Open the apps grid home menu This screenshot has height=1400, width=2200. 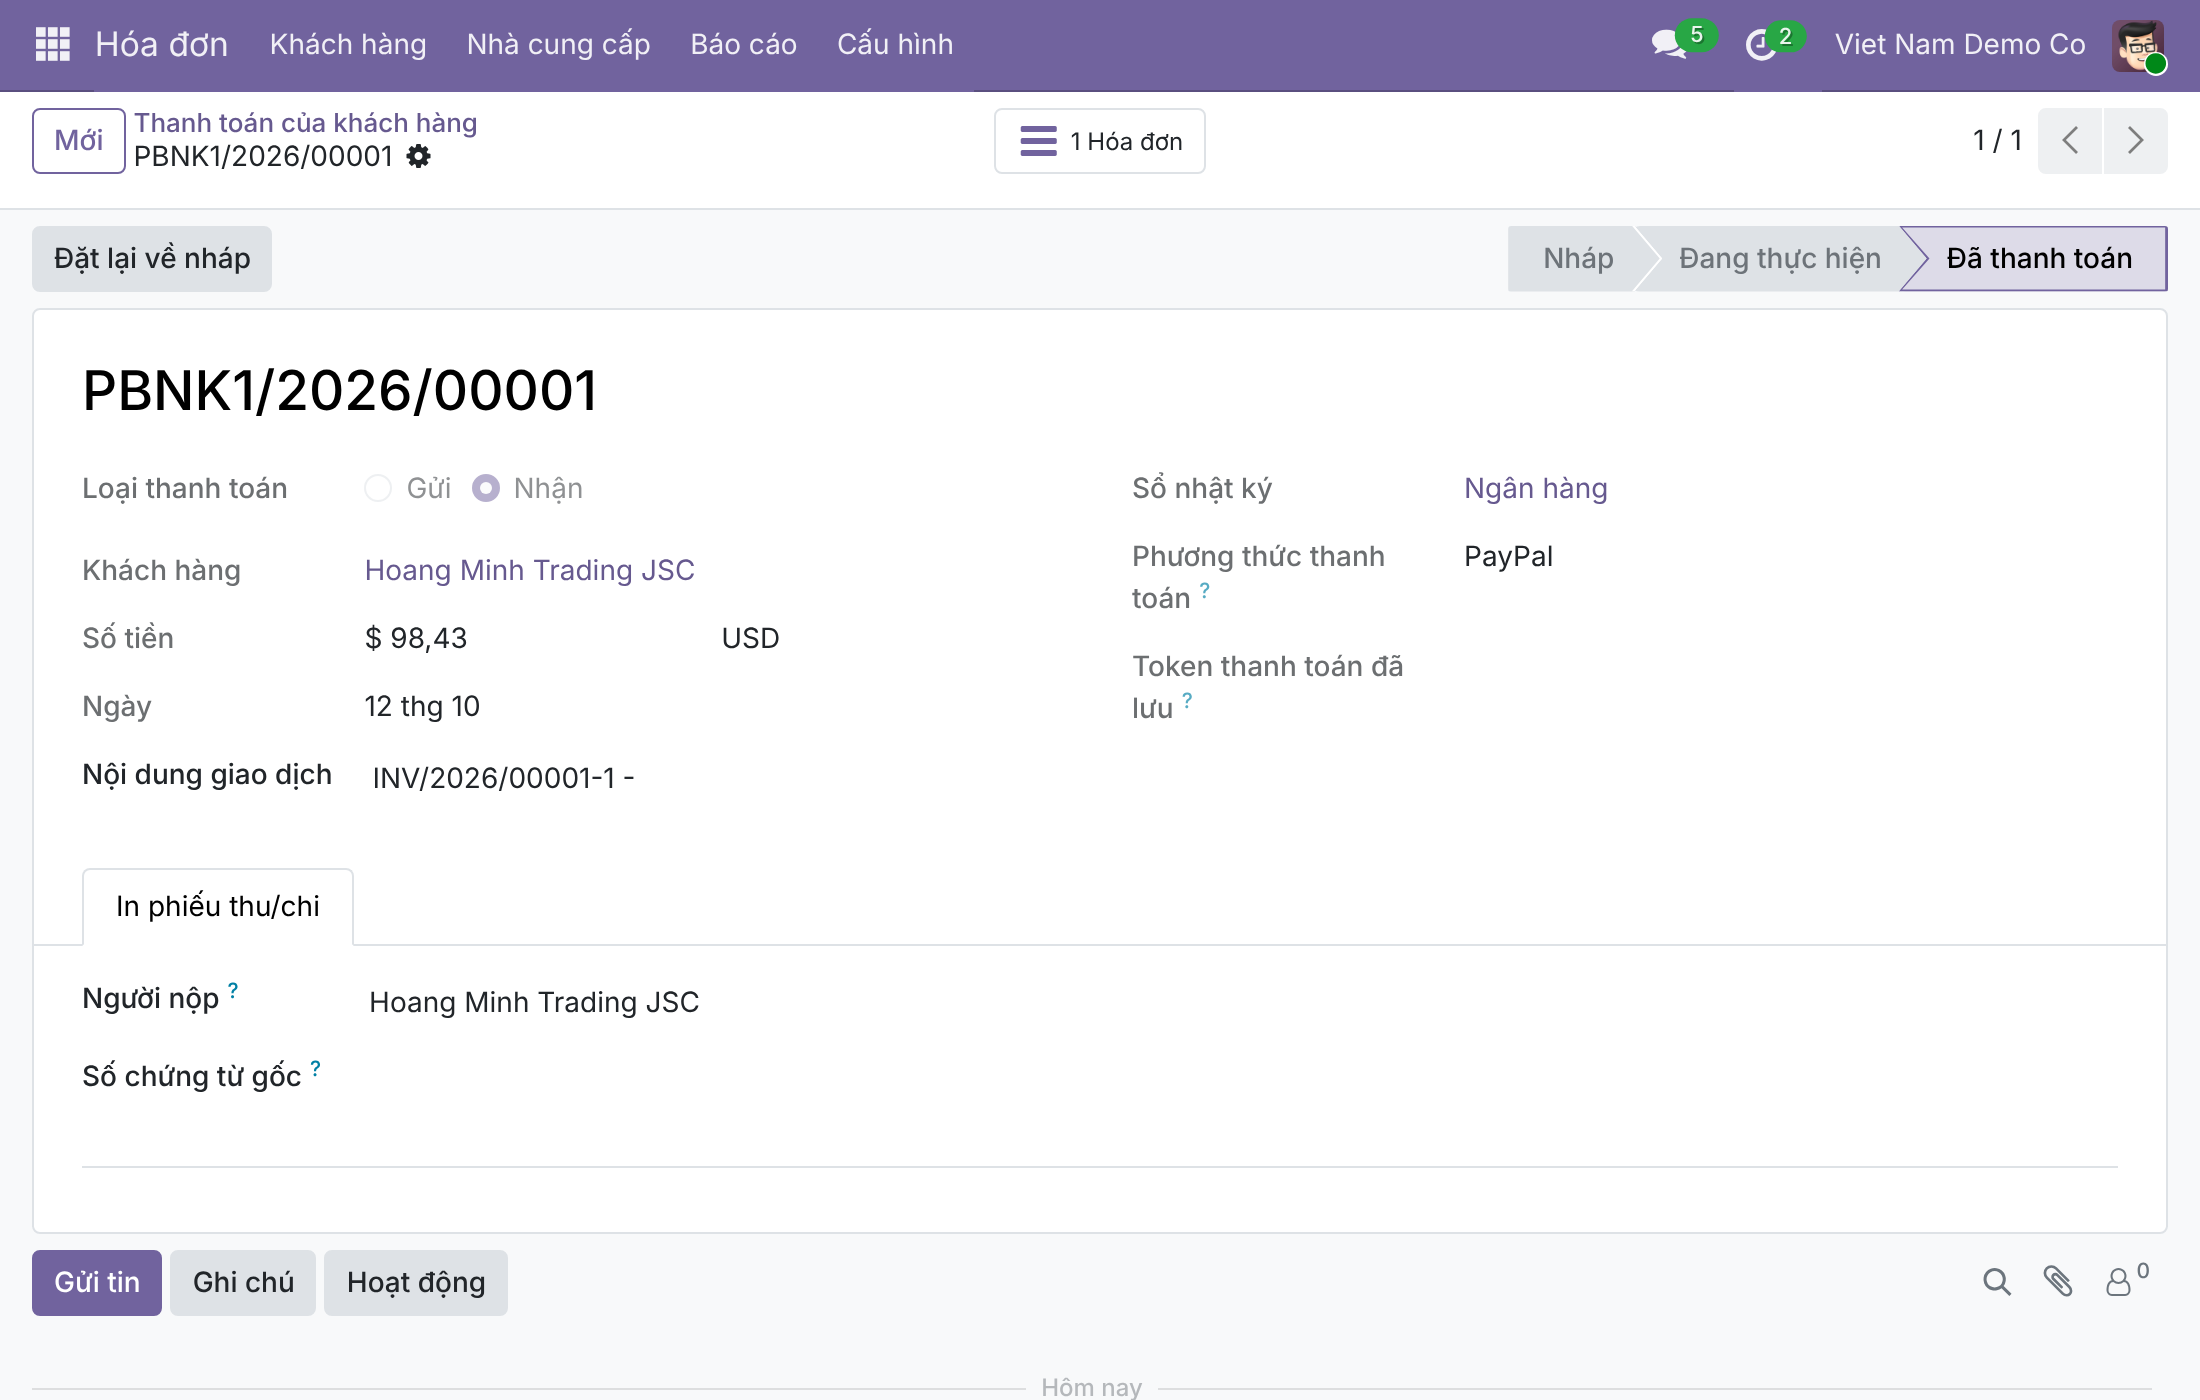point(52,44)
